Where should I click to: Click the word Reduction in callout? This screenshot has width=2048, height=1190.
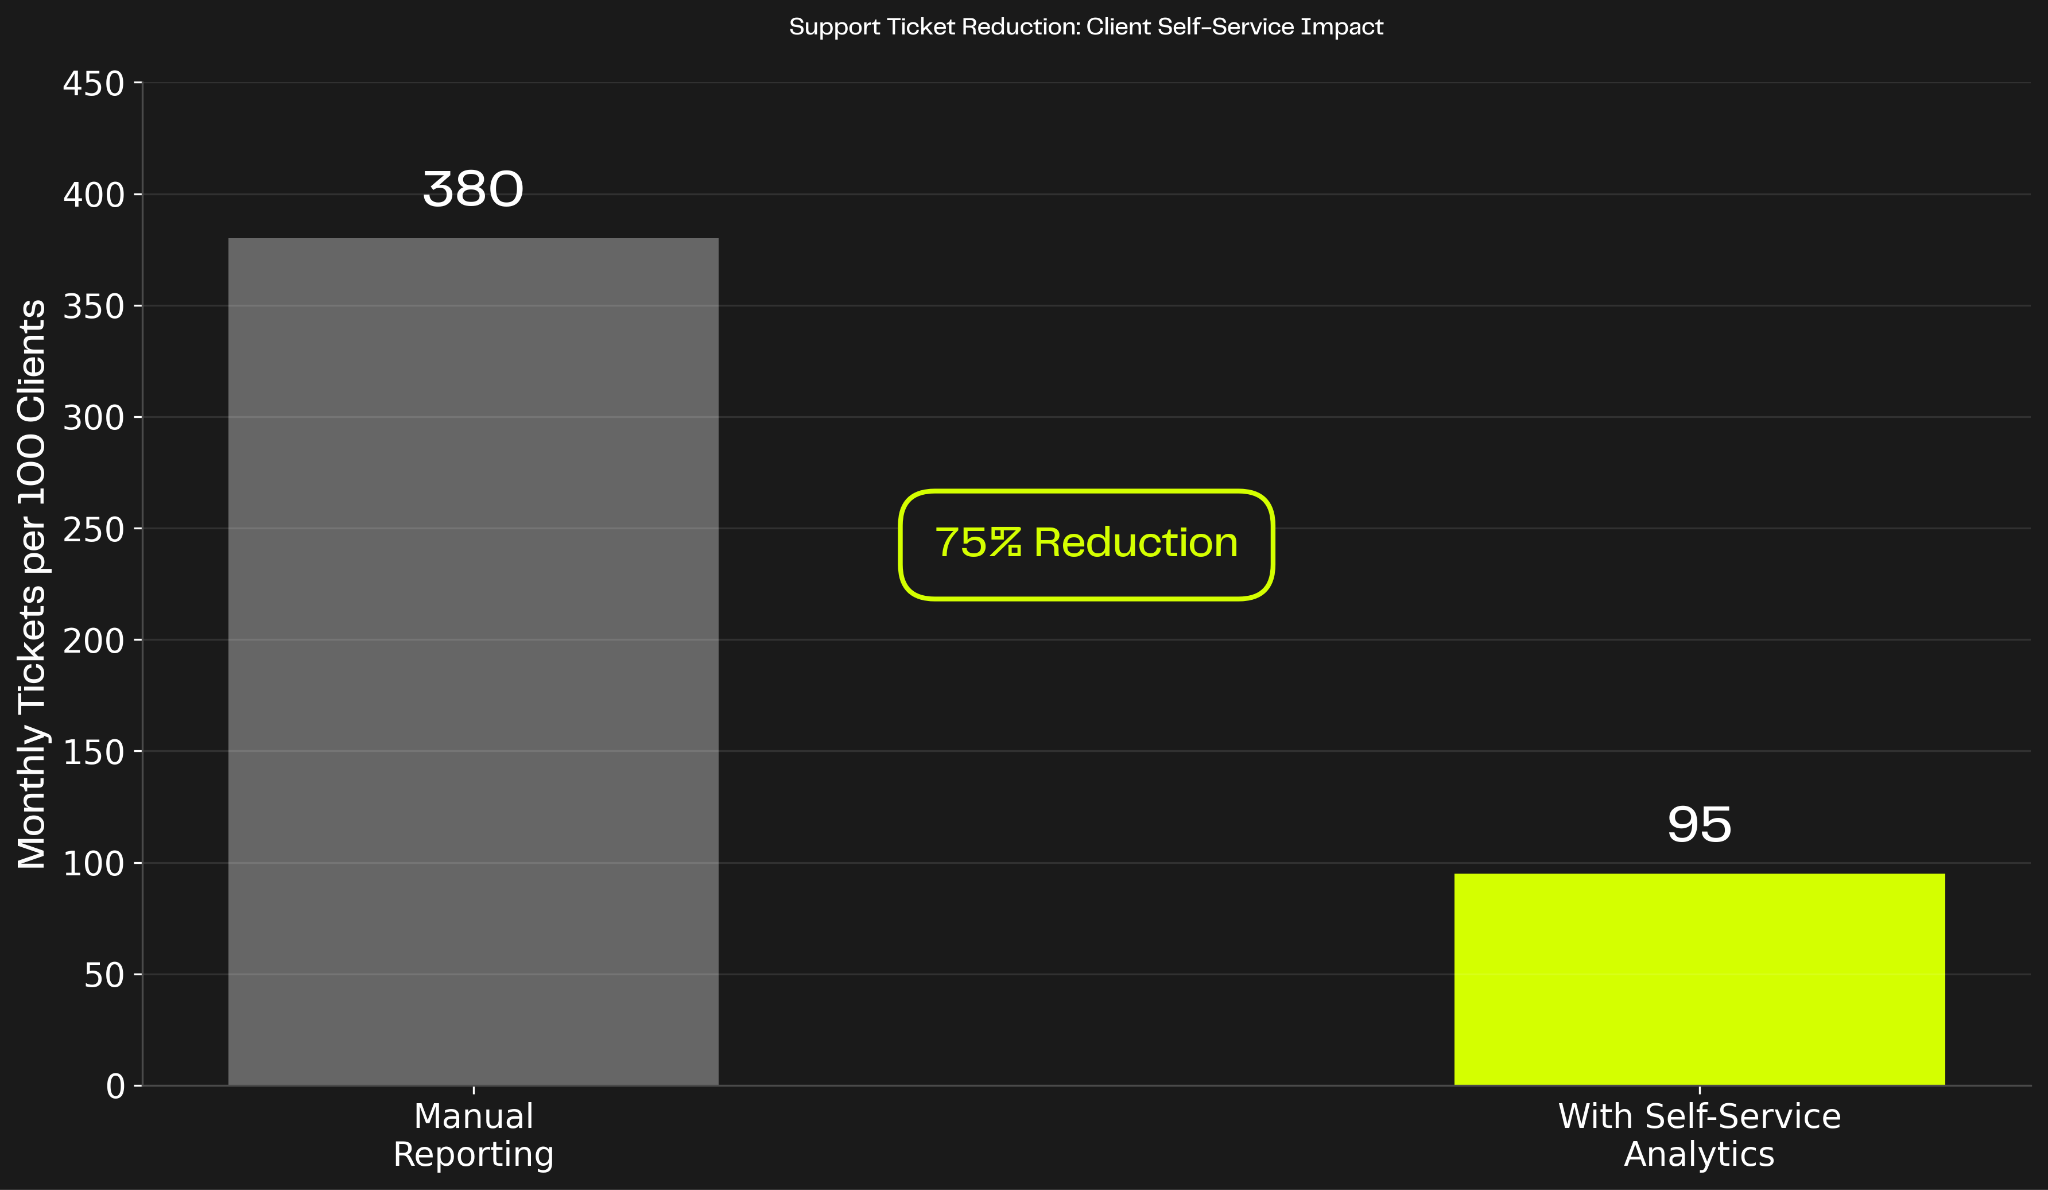tap(1135, 543)
